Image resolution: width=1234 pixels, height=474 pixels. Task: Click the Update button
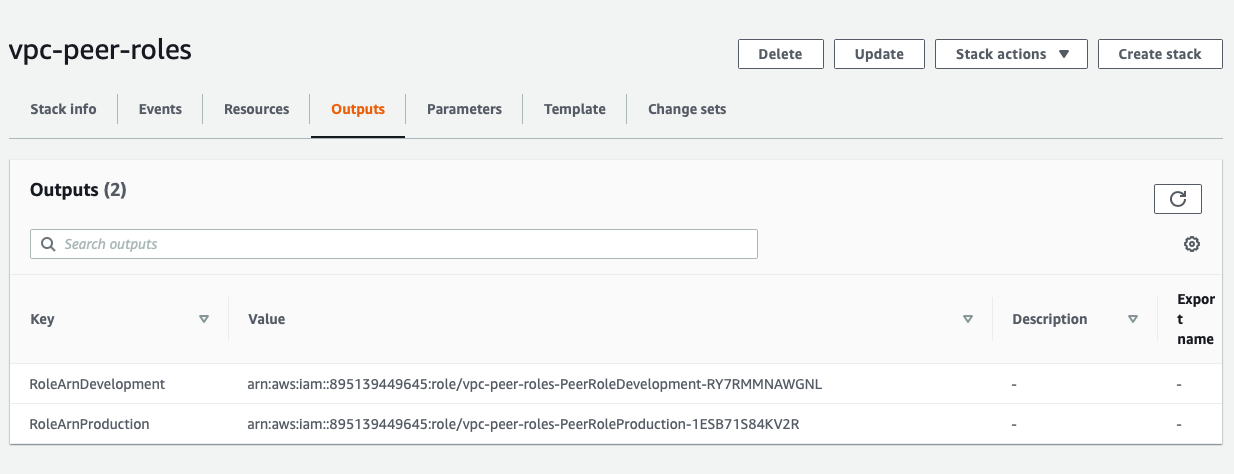pyautogui.click(x=879, y=54)
